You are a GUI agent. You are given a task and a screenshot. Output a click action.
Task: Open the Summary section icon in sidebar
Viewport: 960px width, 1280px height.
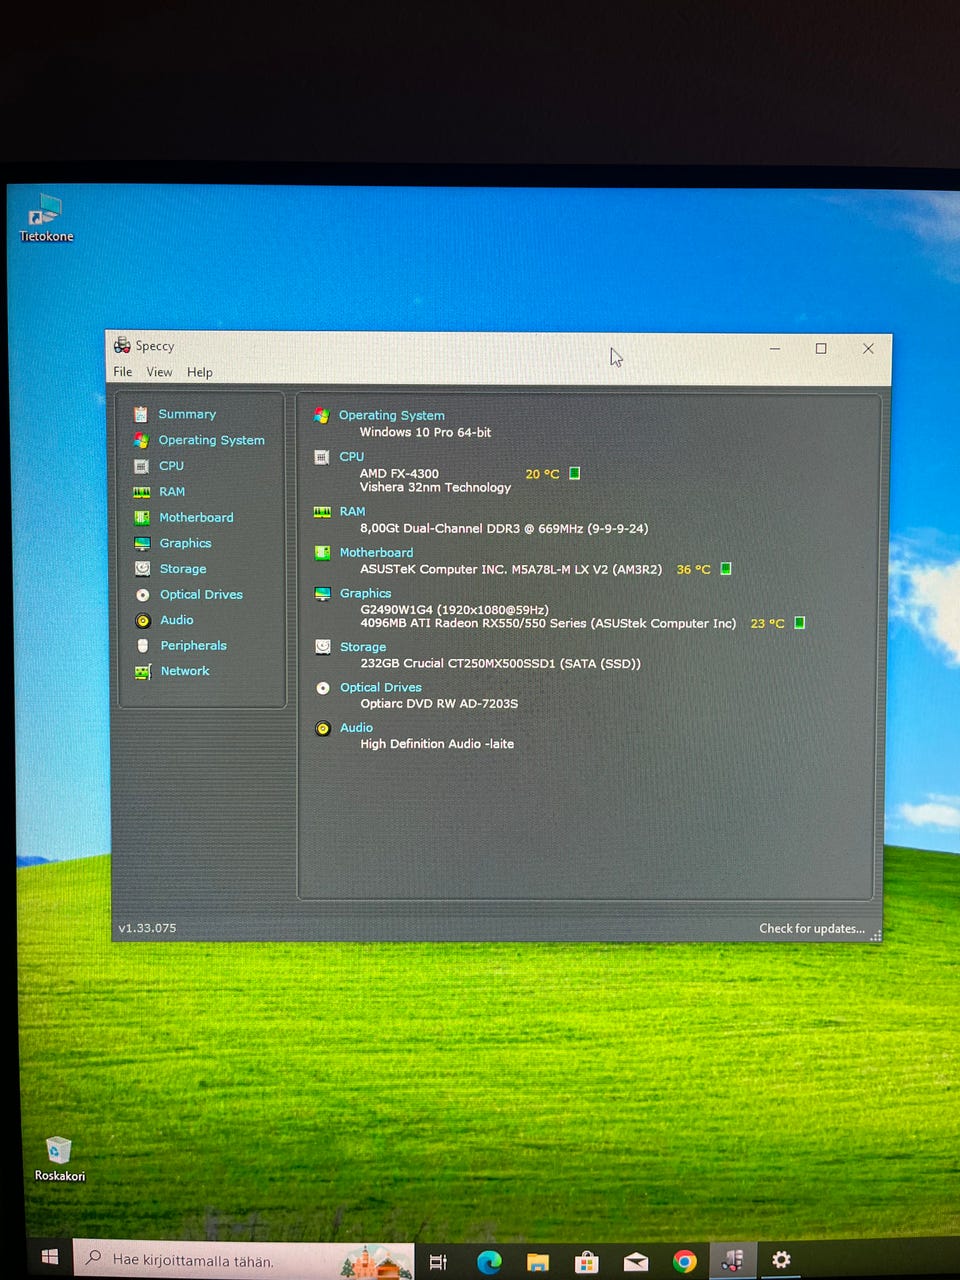click(x=141, y=414)
